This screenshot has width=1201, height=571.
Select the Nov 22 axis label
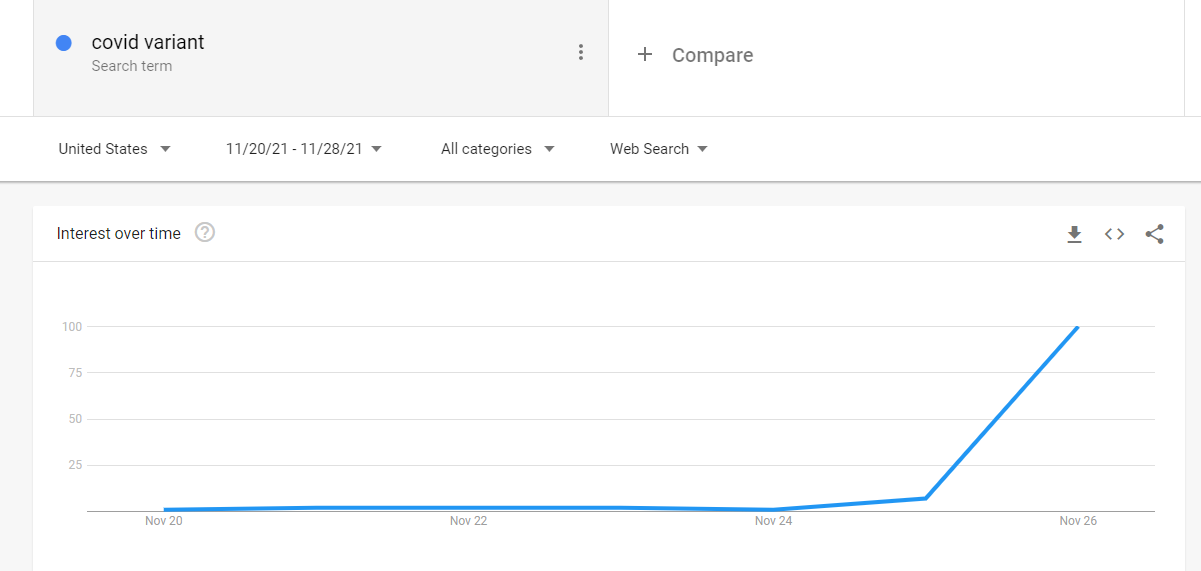point(468,521)
